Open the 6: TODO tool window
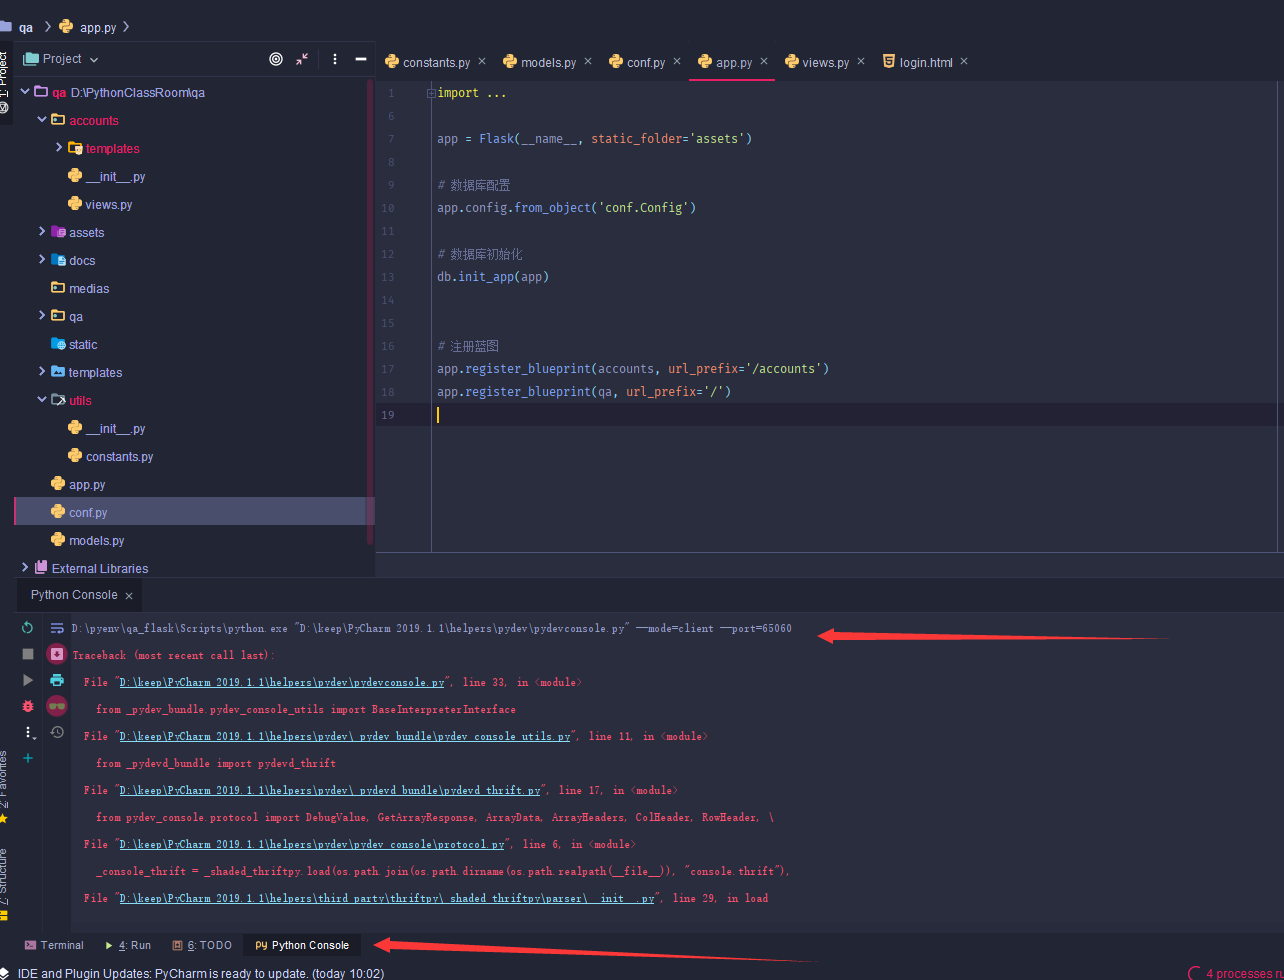 point(202,945)
